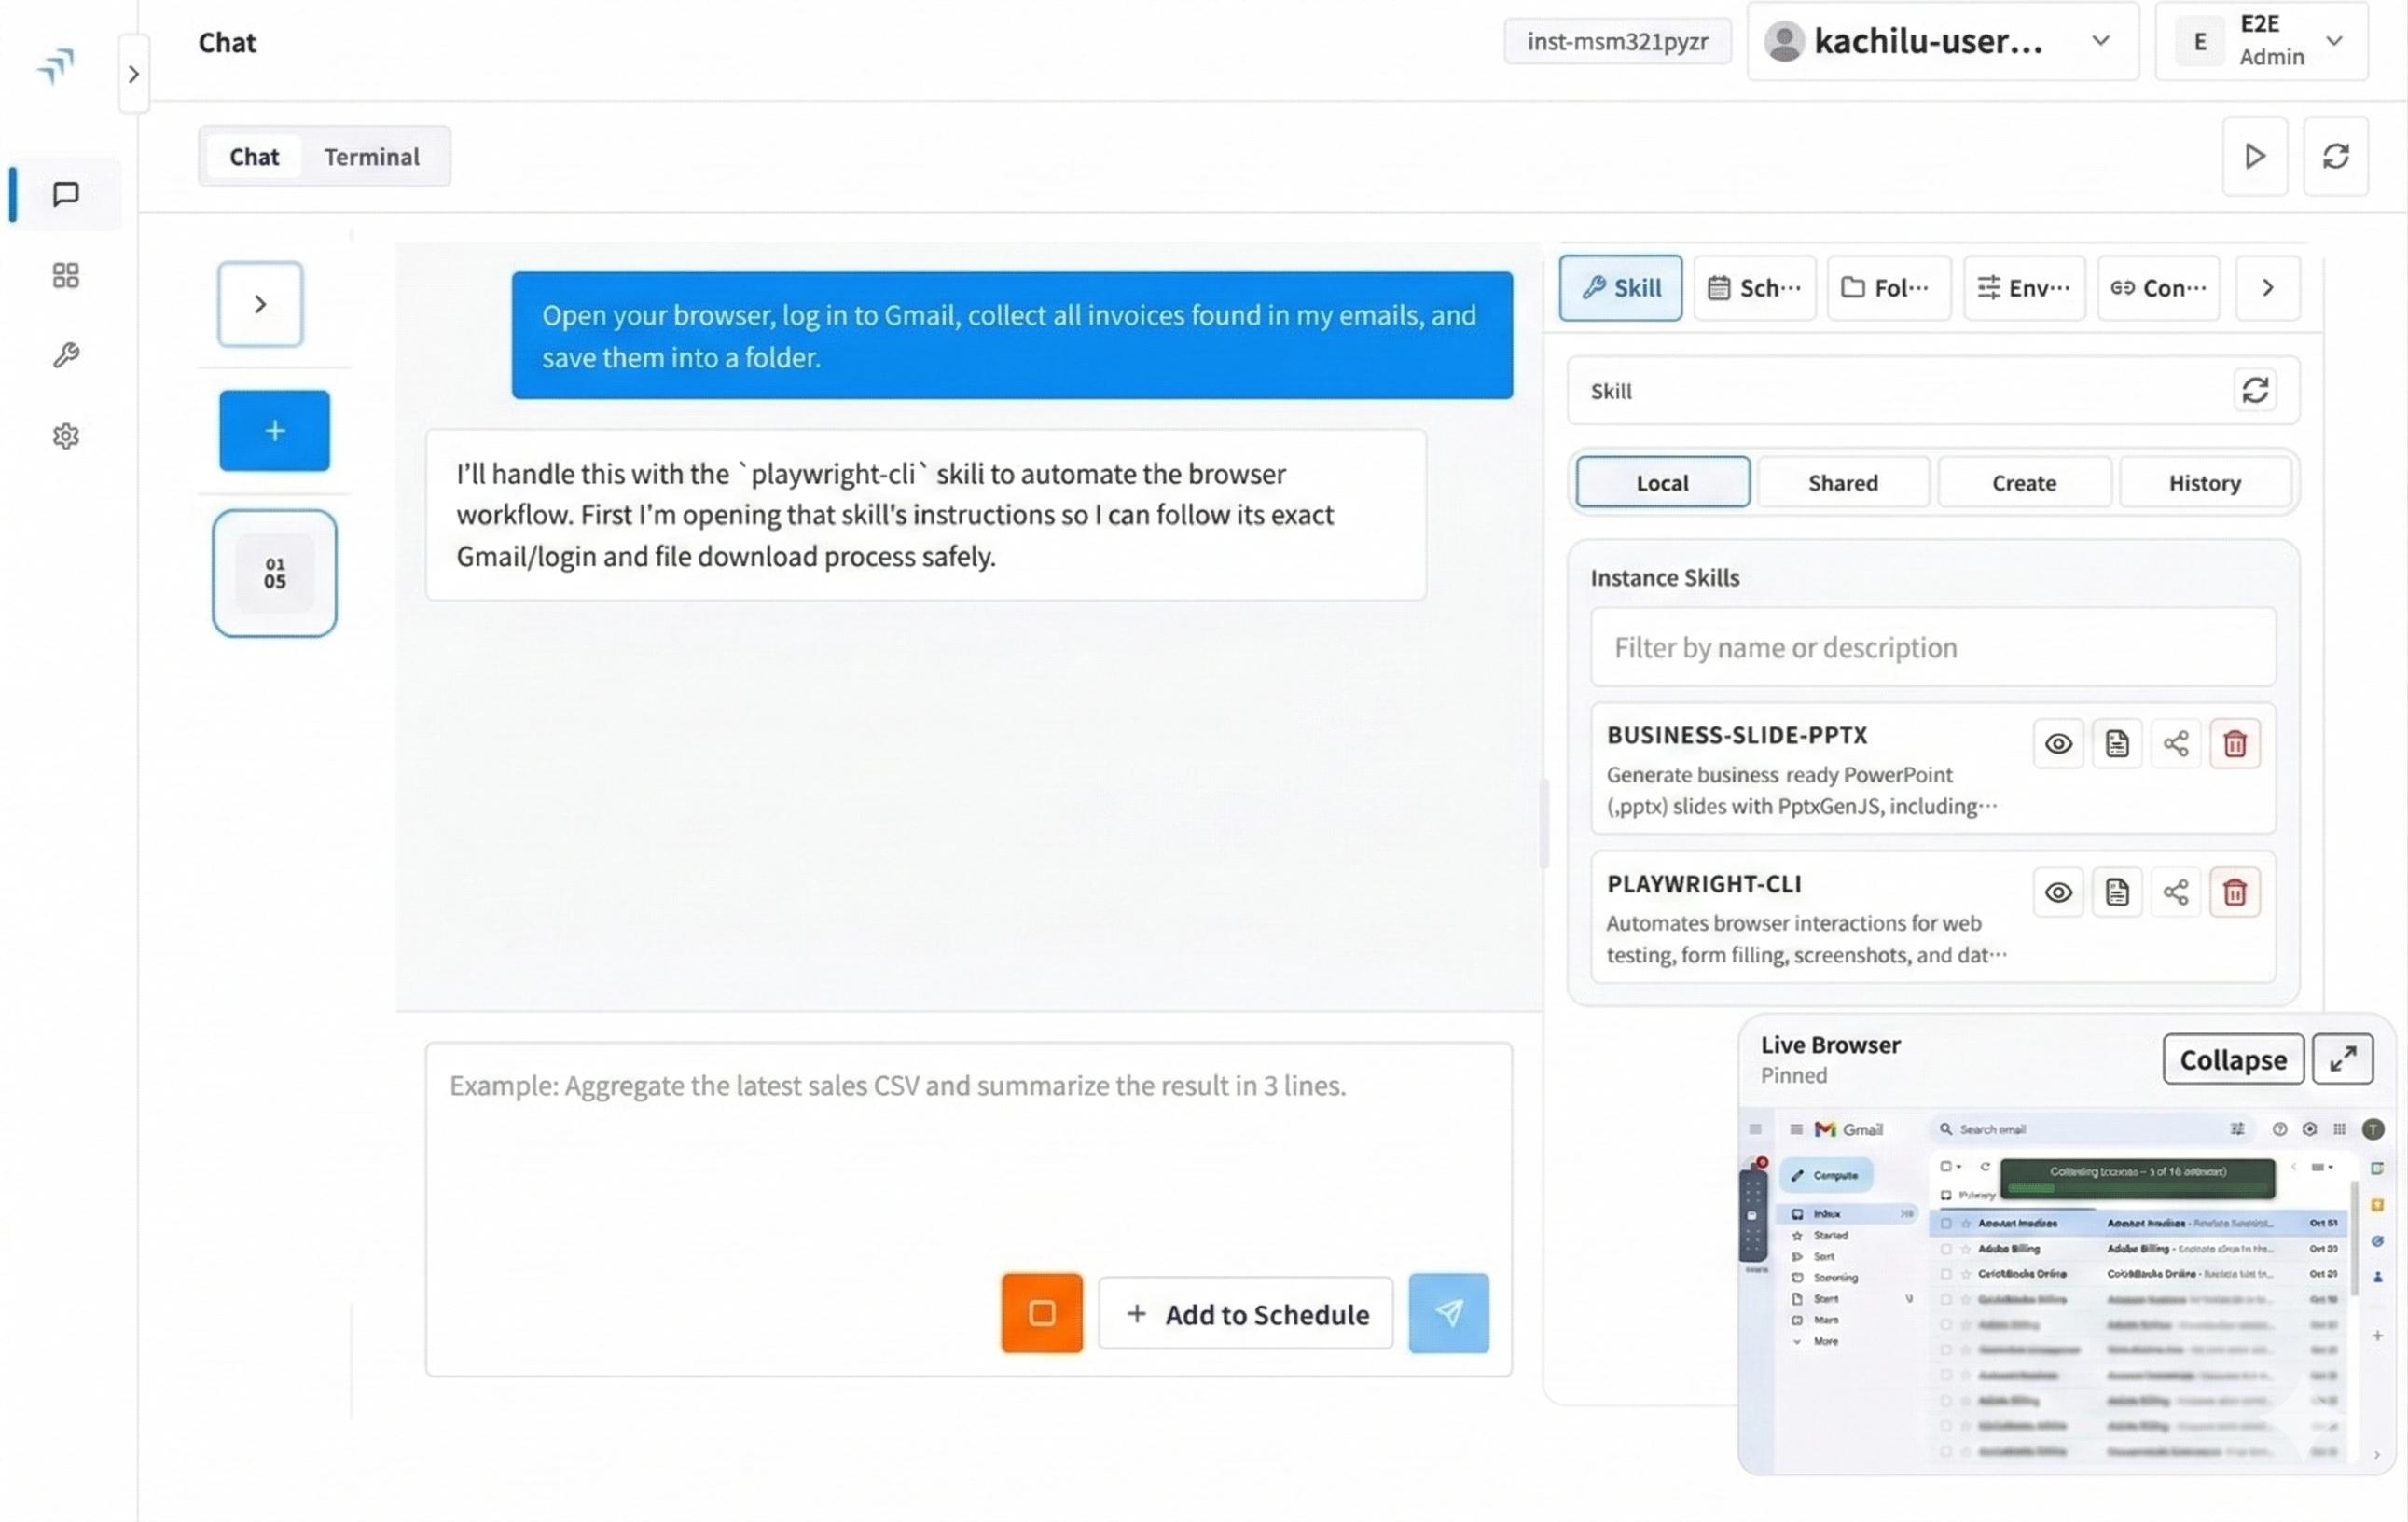Switch to the Terminal tab
This screenshot has height=1522, width=2408.
point(371,156)
